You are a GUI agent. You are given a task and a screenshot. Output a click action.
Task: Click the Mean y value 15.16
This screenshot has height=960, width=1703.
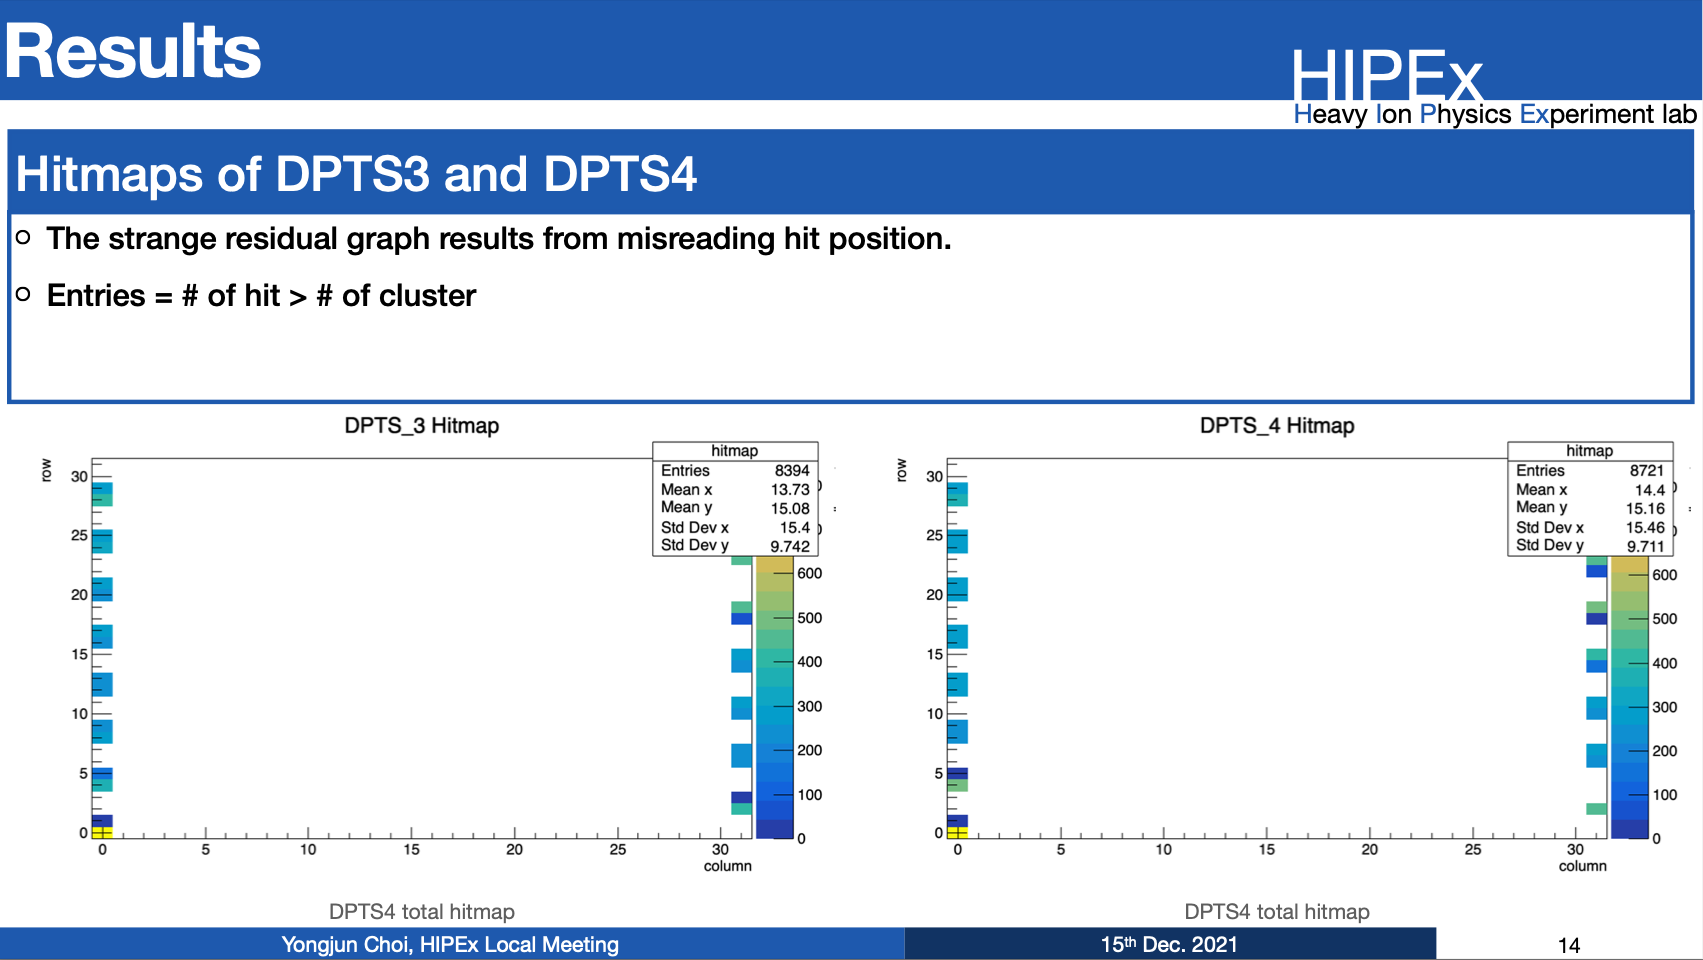click(x=1645, y=508)
